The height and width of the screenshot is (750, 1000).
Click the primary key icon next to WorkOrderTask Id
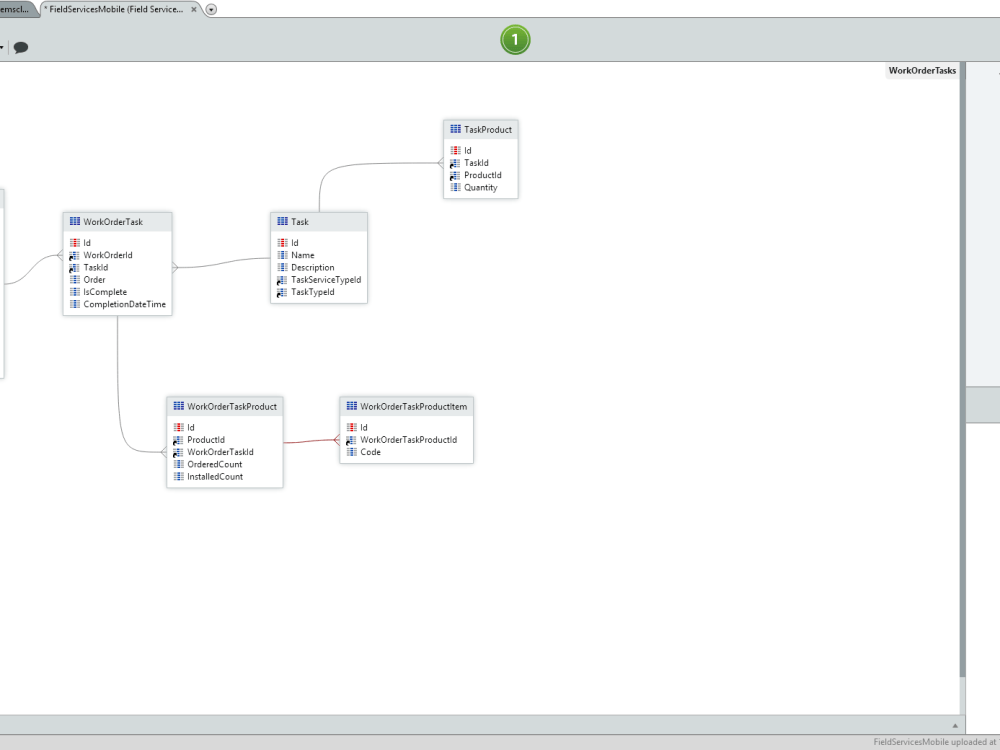click(x=74, y=242)
